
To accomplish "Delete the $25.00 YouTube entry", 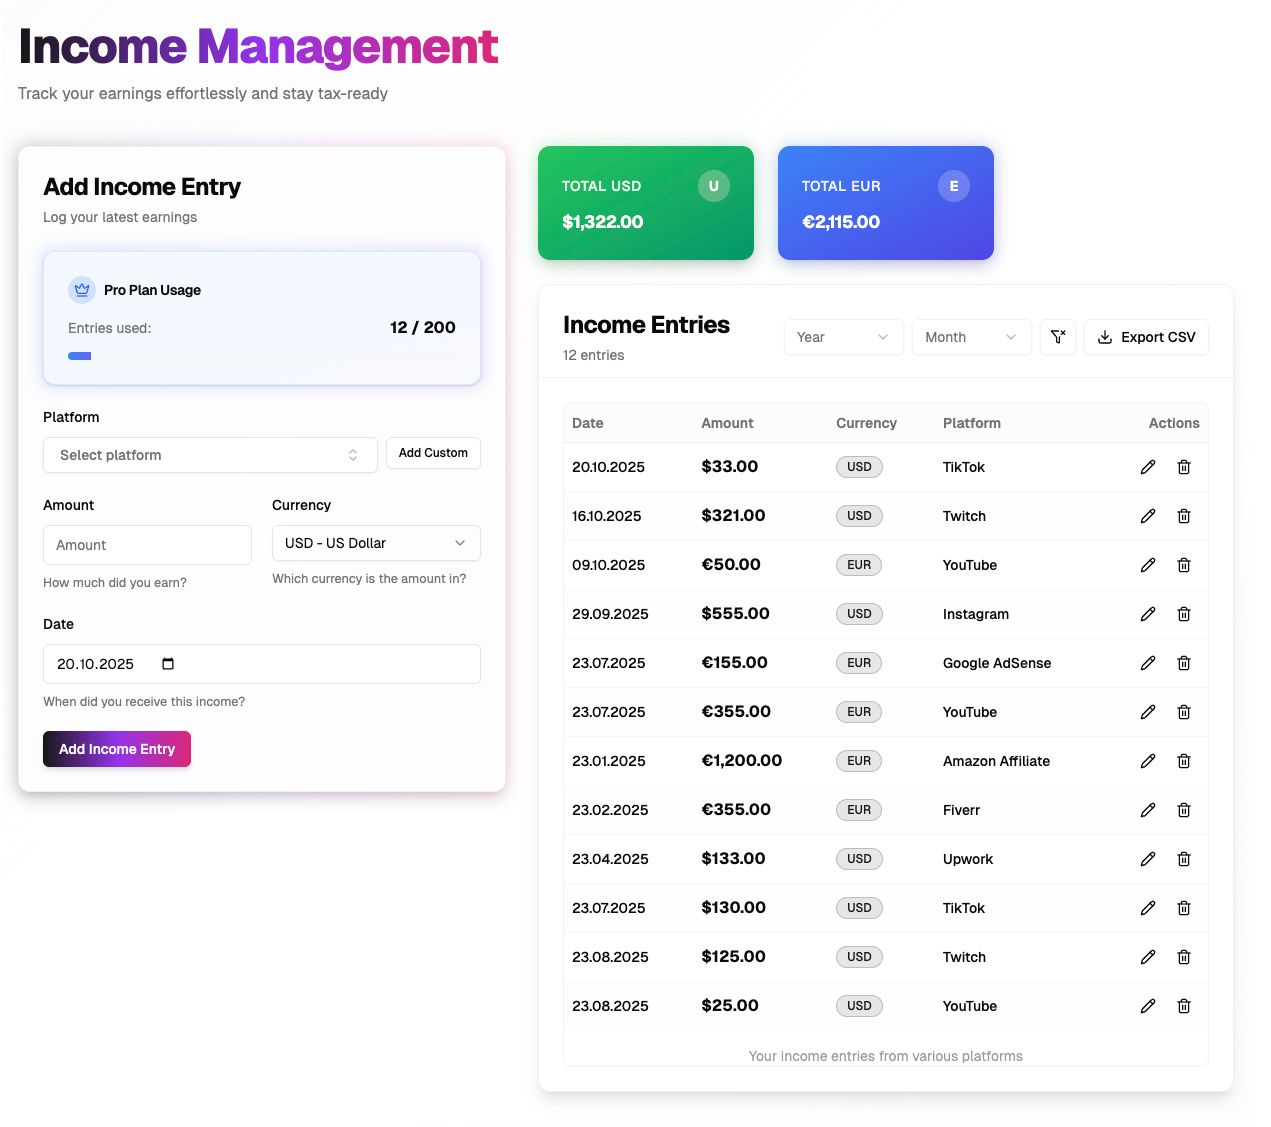I will tap(1183, 1006).
